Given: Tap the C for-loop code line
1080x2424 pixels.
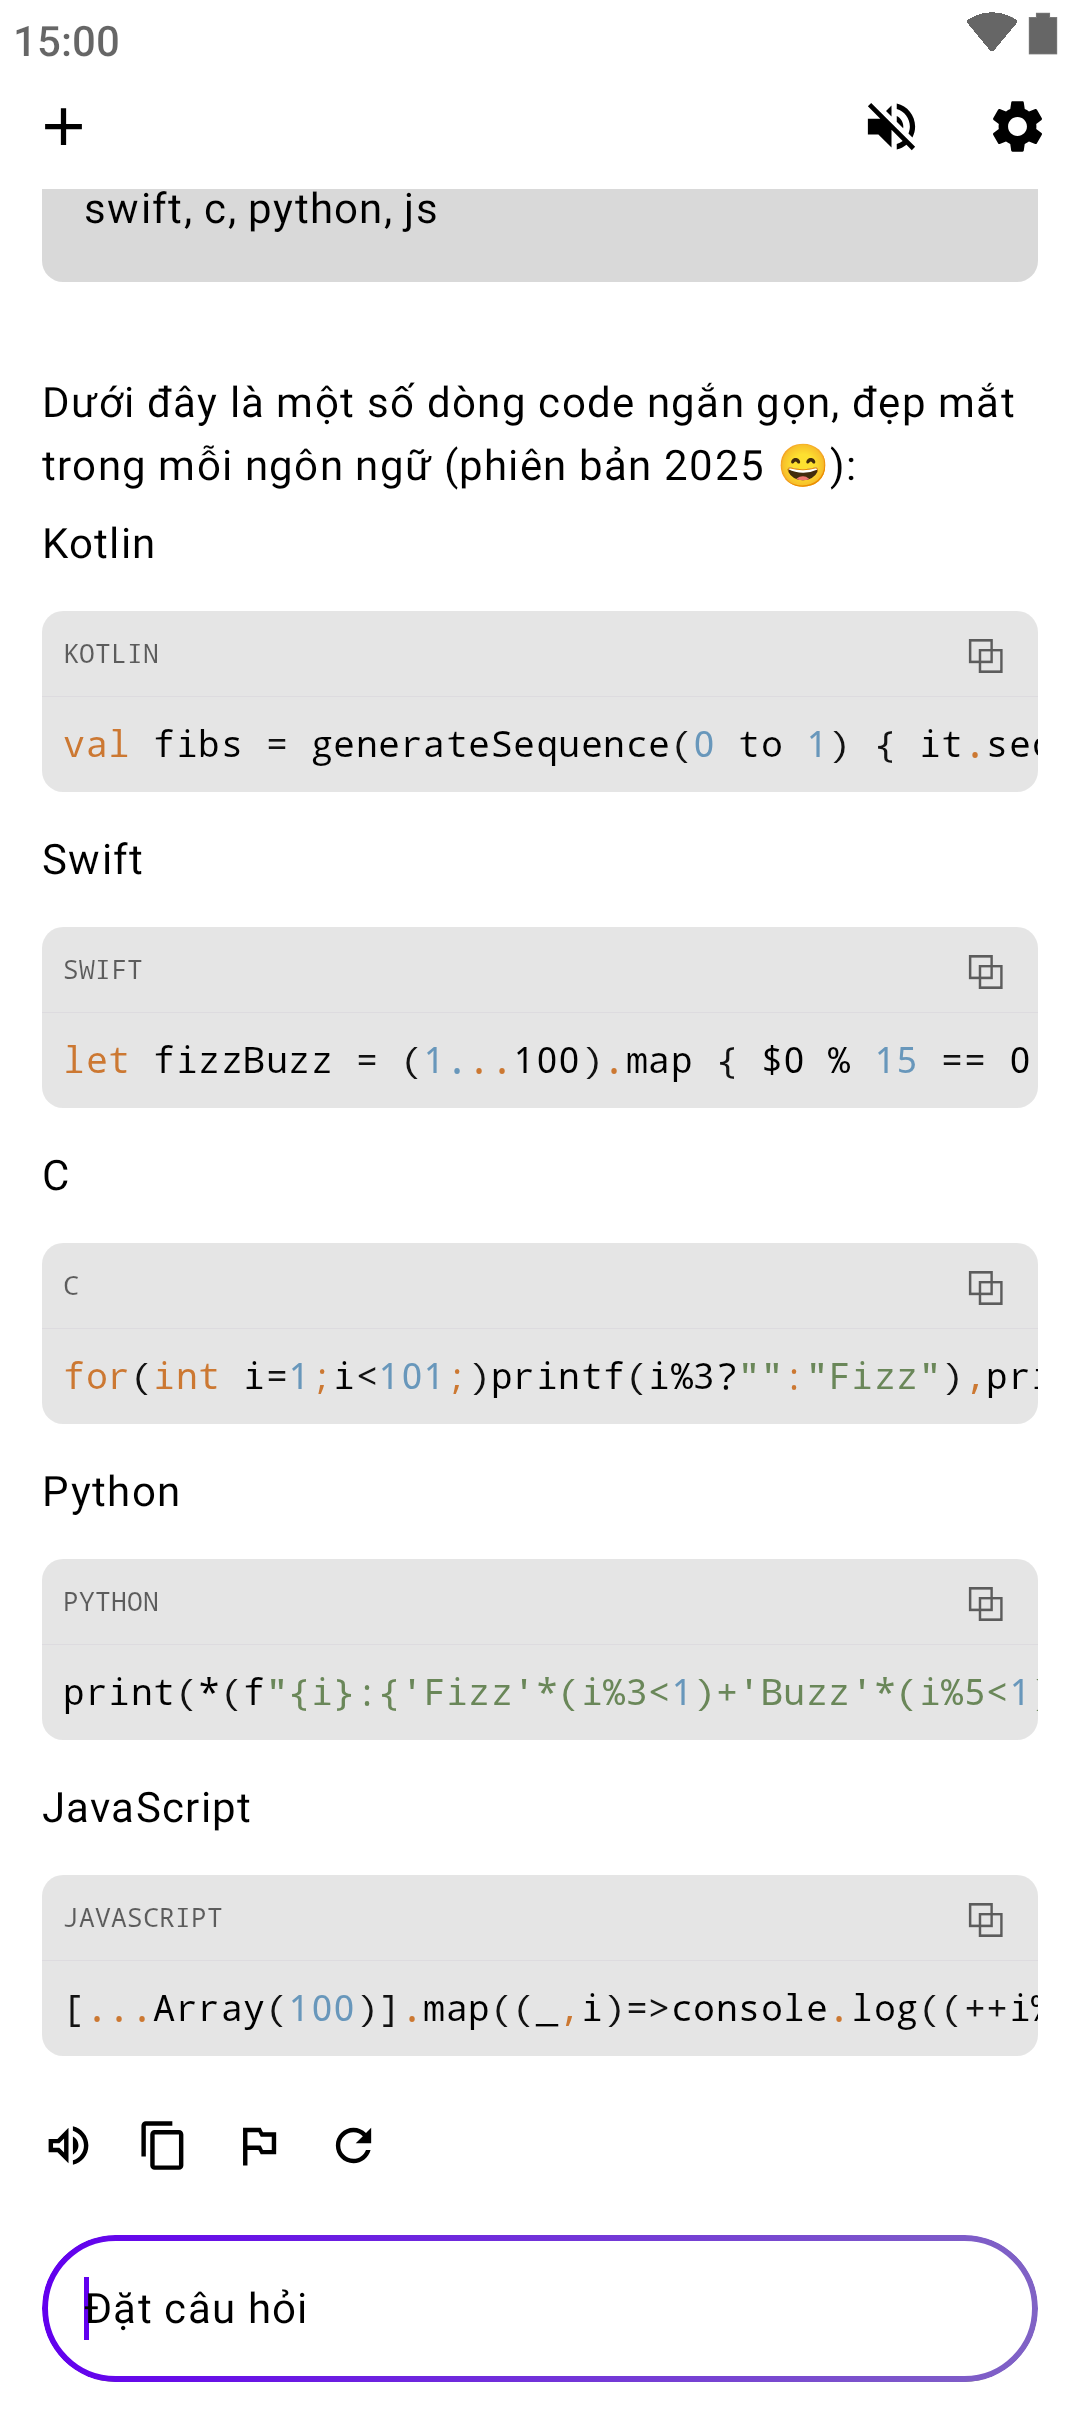Looking at the screenshot, I should [x=540, y=1377].
